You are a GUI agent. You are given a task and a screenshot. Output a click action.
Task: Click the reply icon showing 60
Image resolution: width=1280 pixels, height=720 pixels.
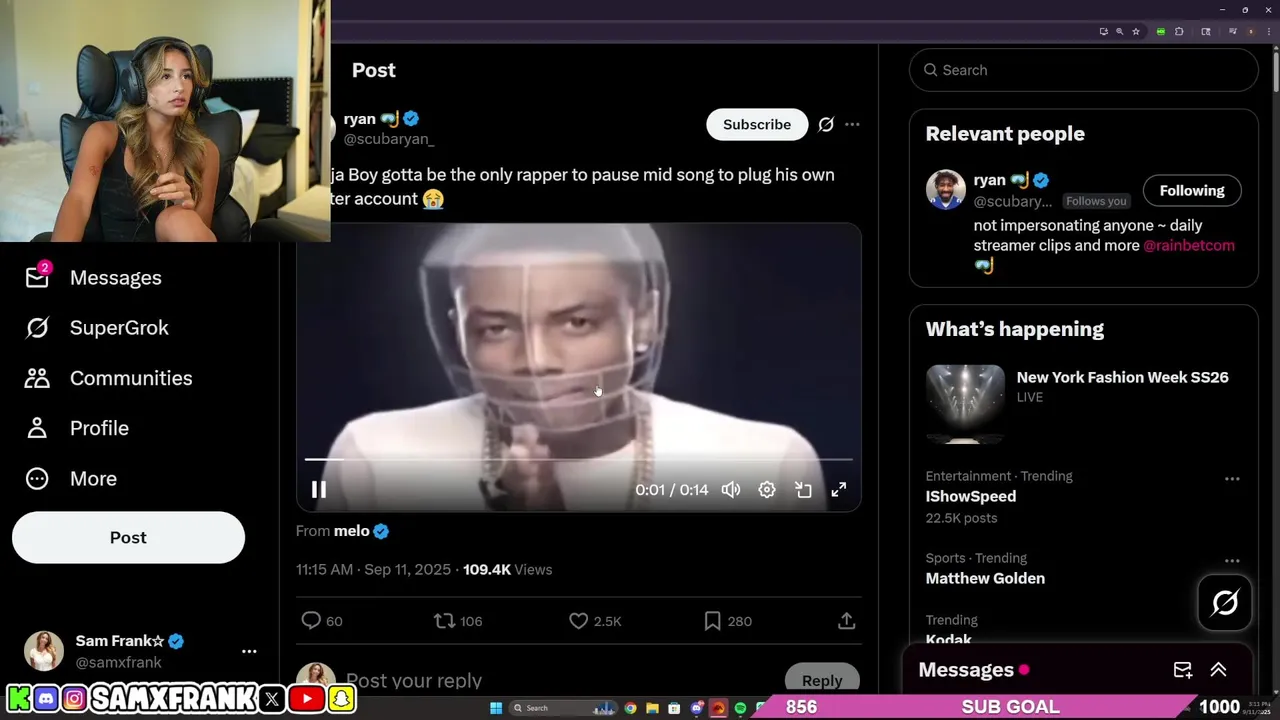click(322, 621)
